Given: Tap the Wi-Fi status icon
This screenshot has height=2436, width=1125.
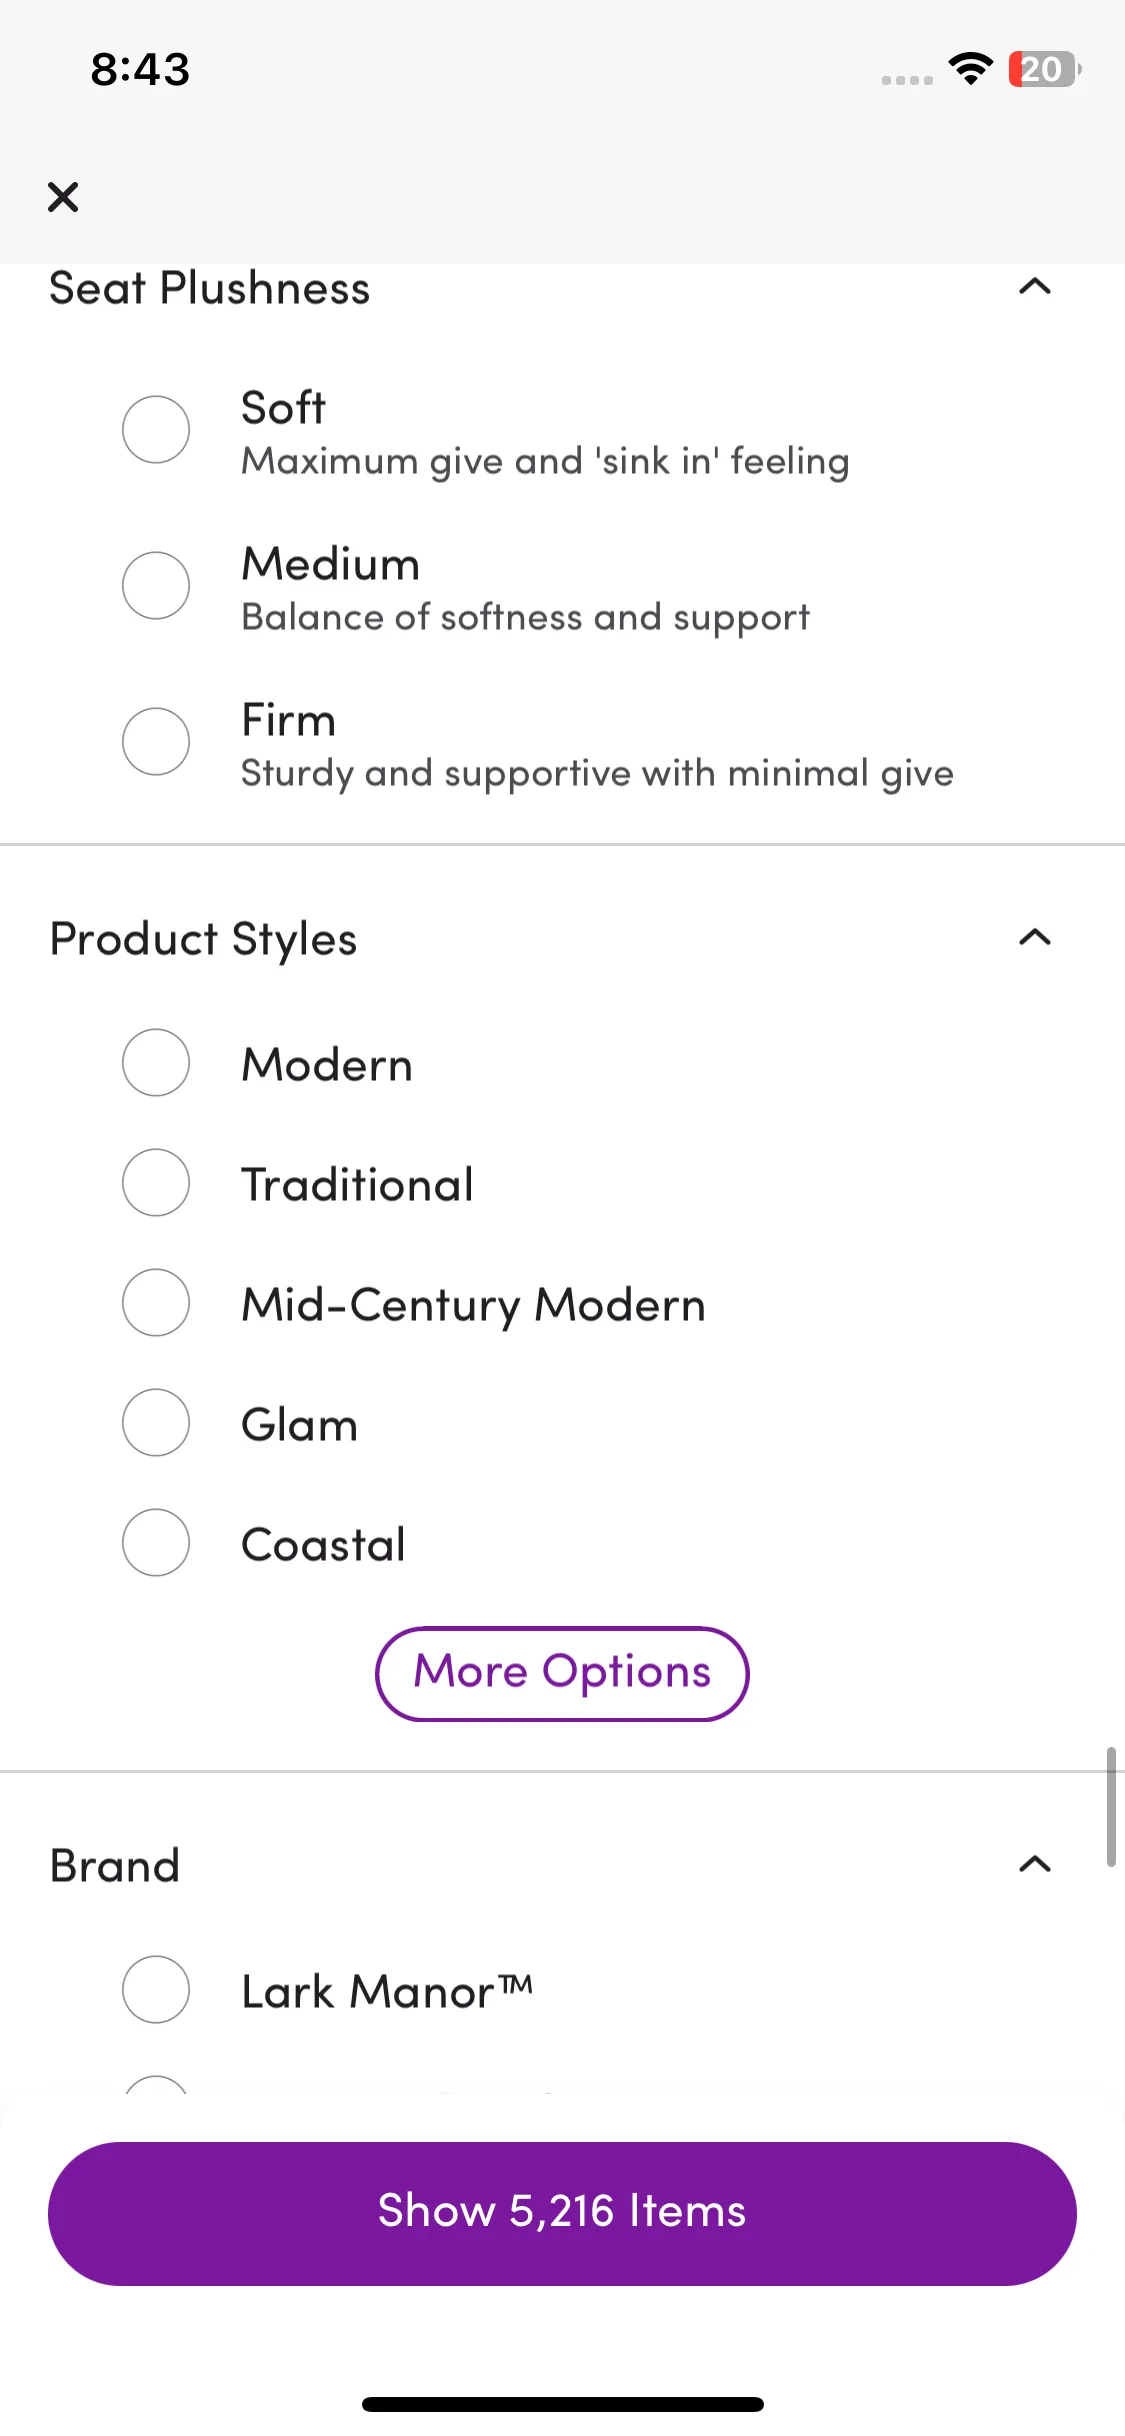Looking at the screenshot, I should (970, 69).
